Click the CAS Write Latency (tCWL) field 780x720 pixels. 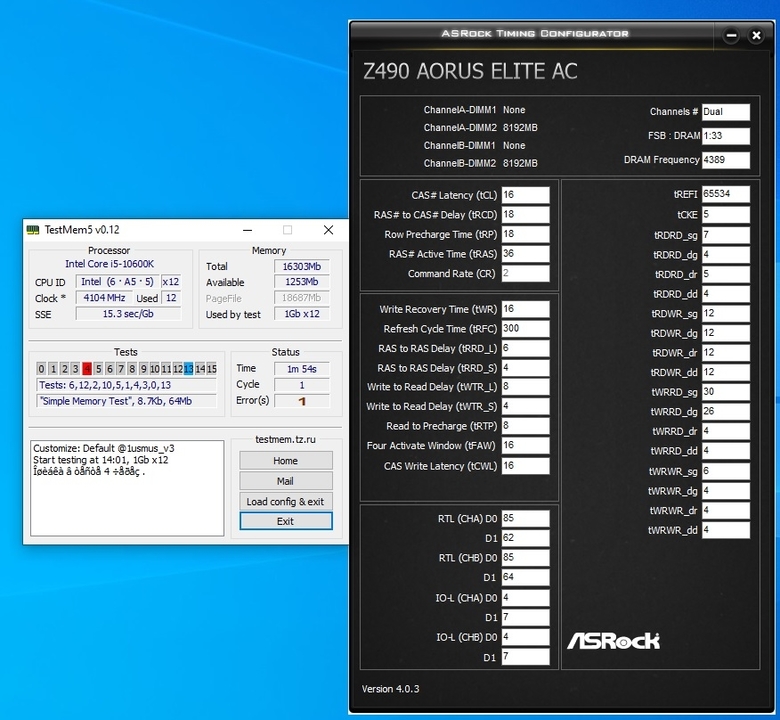click(525, 466)
